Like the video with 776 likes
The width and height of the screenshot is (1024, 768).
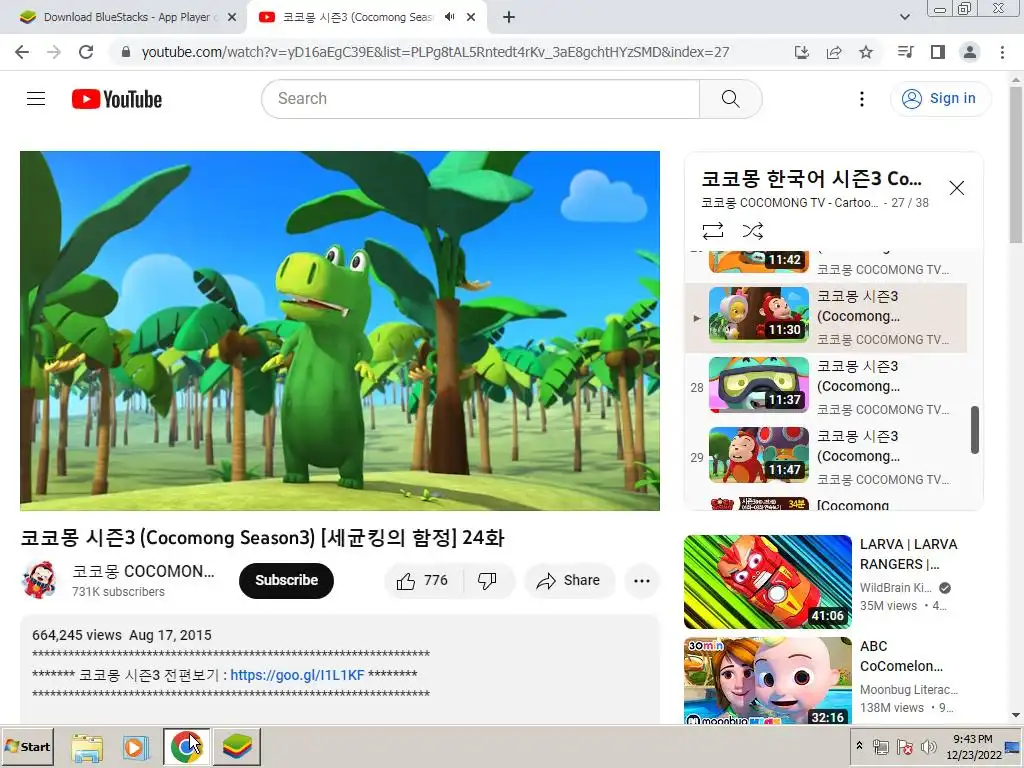coord(423,581)
